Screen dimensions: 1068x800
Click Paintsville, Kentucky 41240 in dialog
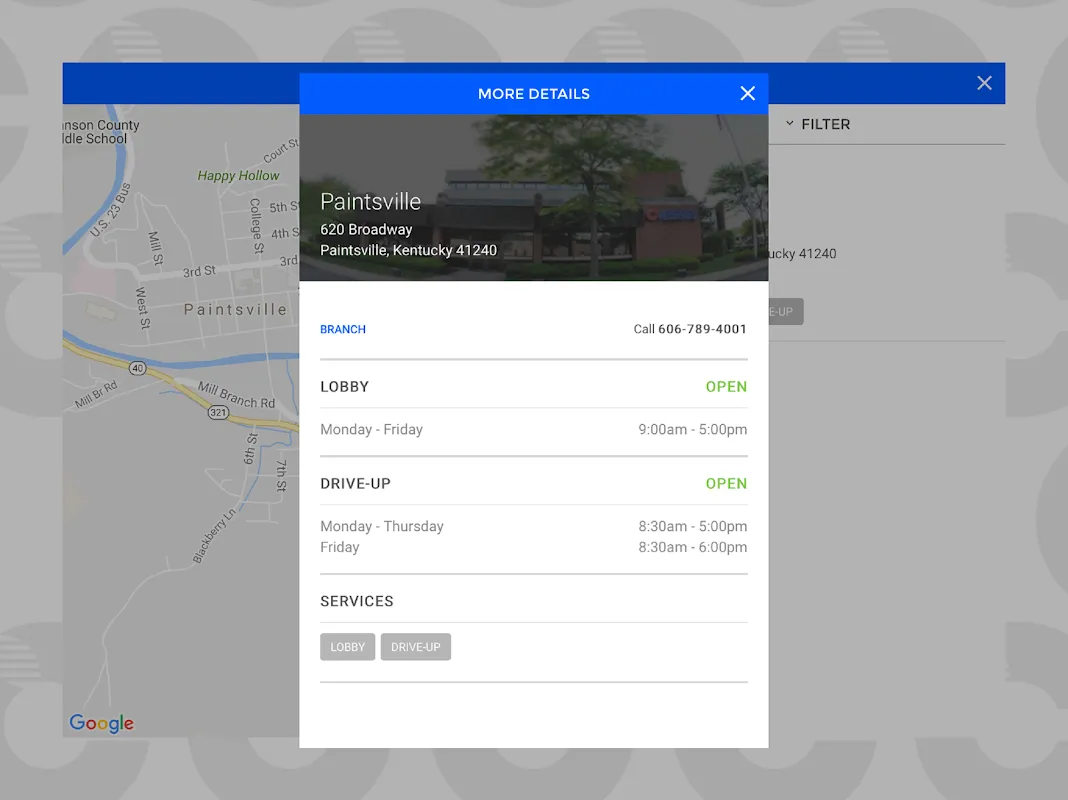pos(409,250)
